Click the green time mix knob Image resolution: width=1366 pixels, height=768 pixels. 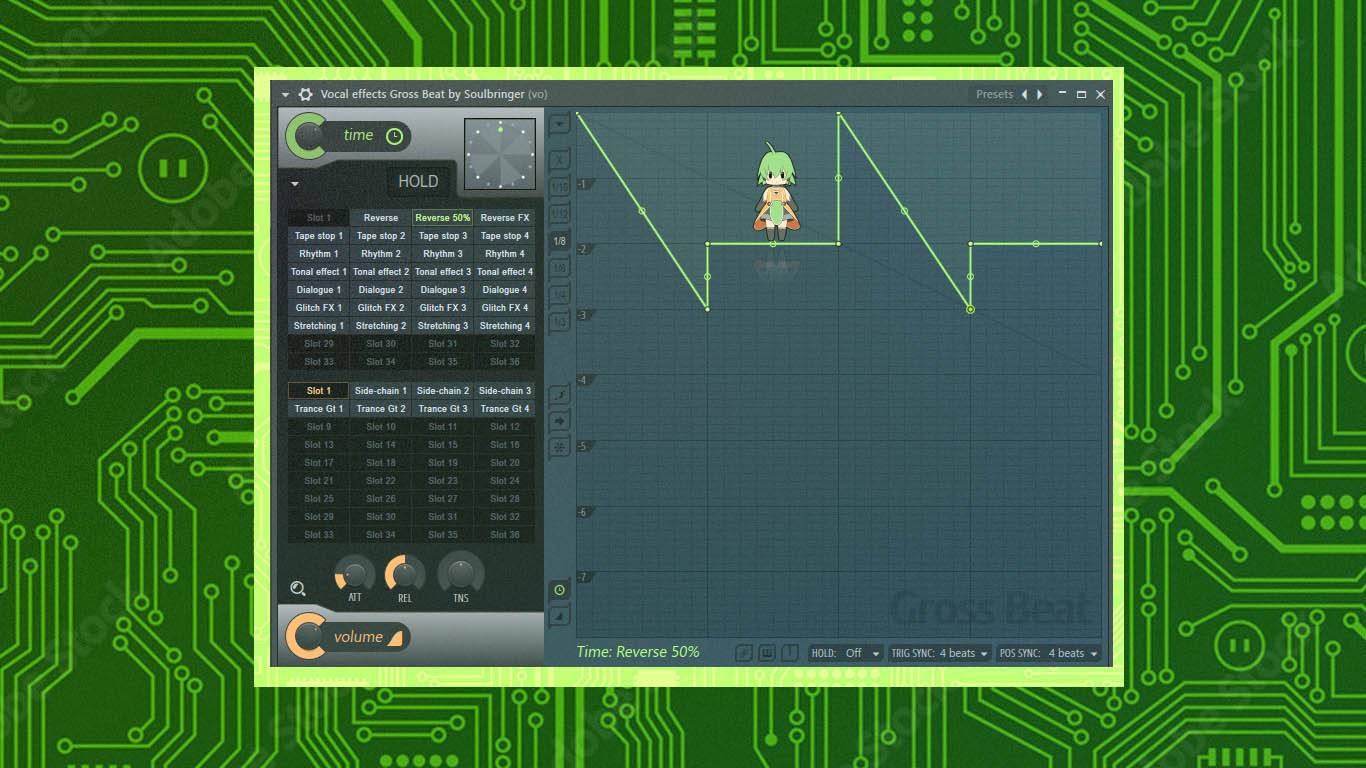click(308, 136)
